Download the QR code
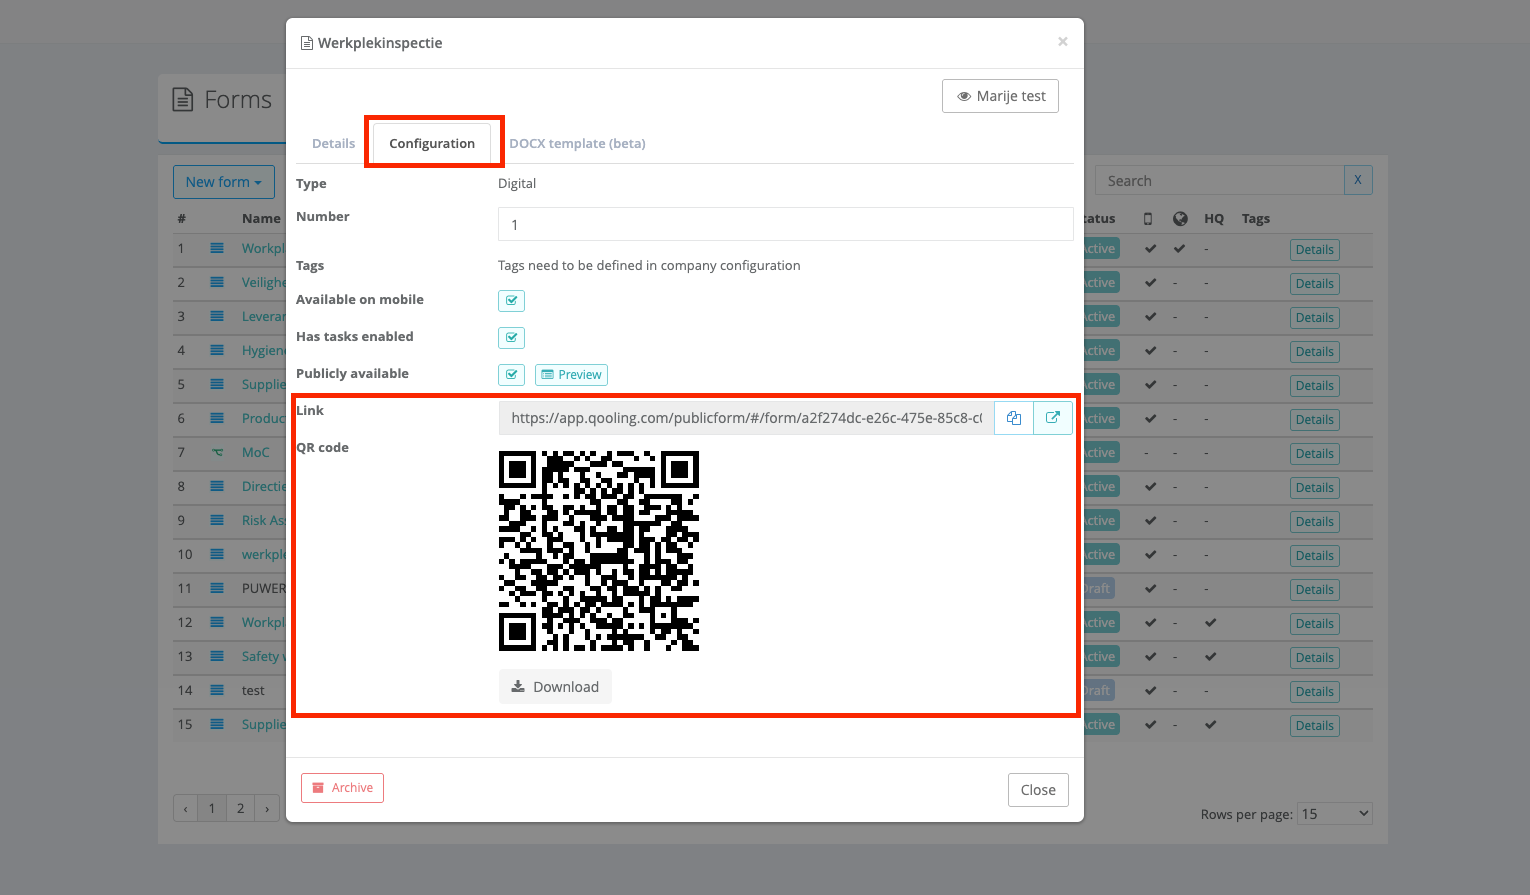Image resolution: width=1530 pixels, height=895 pixels. coord(555,687)
